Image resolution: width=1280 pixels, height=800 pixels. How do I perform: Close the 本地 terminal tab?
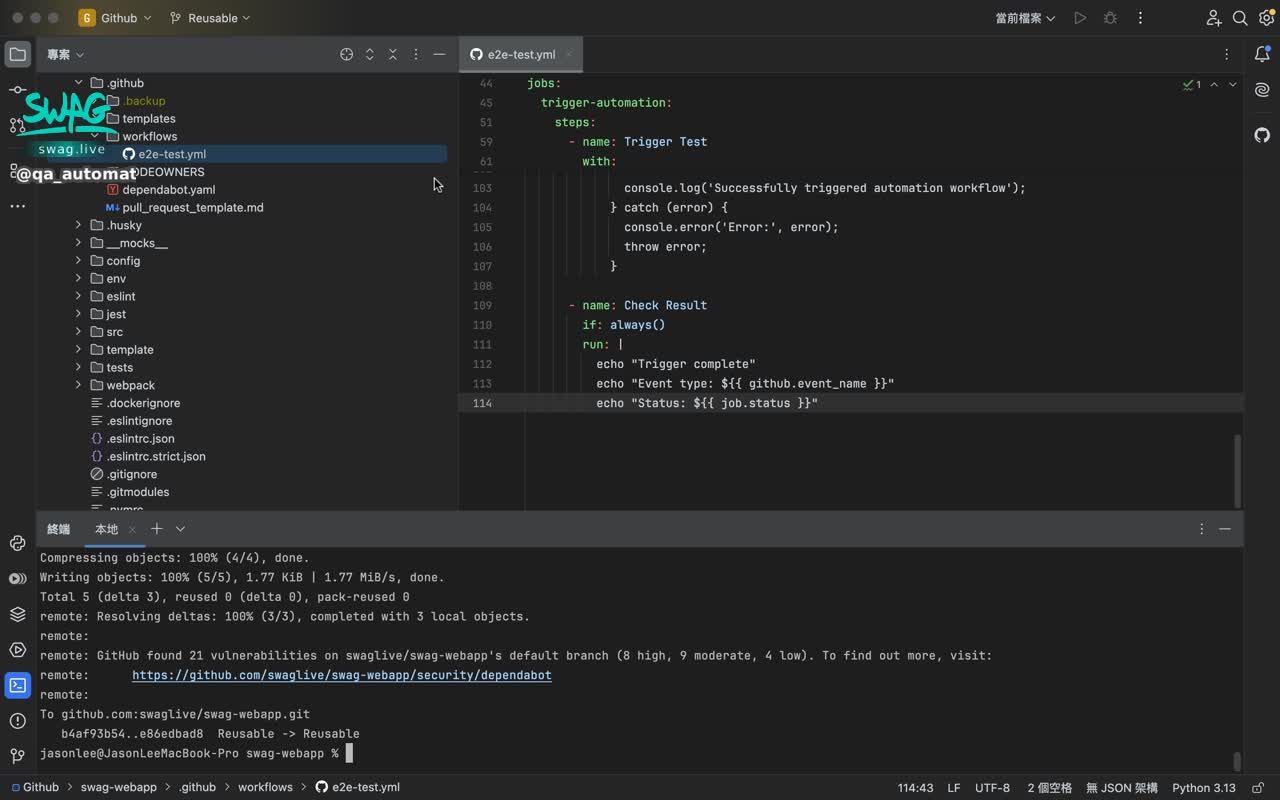132,529
